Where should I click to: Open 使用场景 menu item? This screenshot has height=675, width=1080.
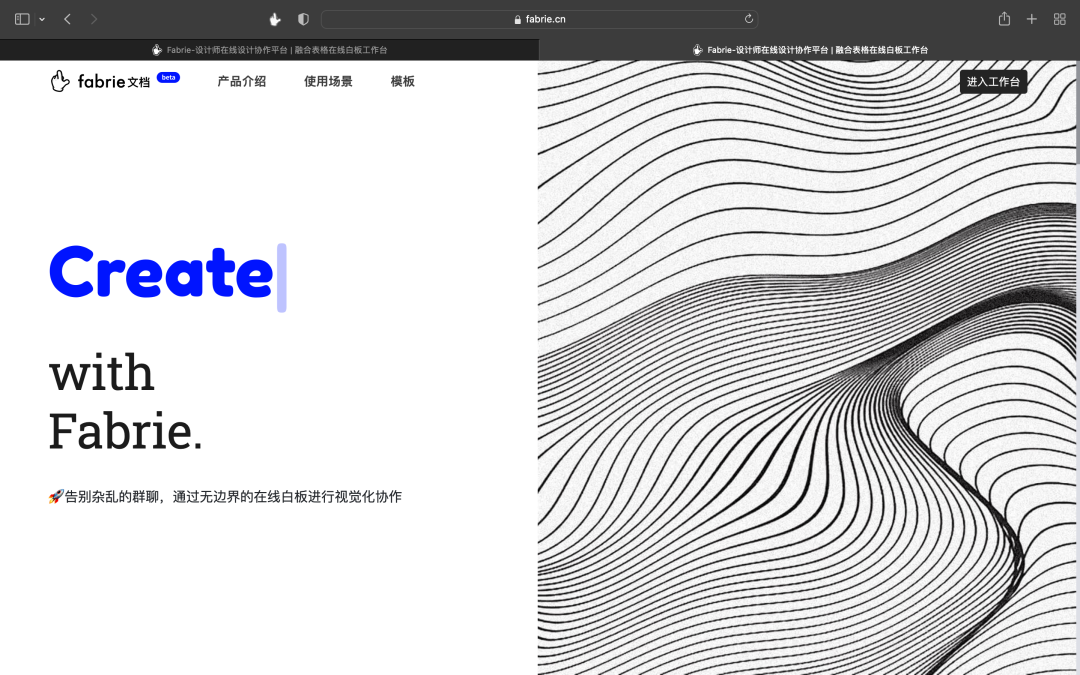click(x=328, y=81)
